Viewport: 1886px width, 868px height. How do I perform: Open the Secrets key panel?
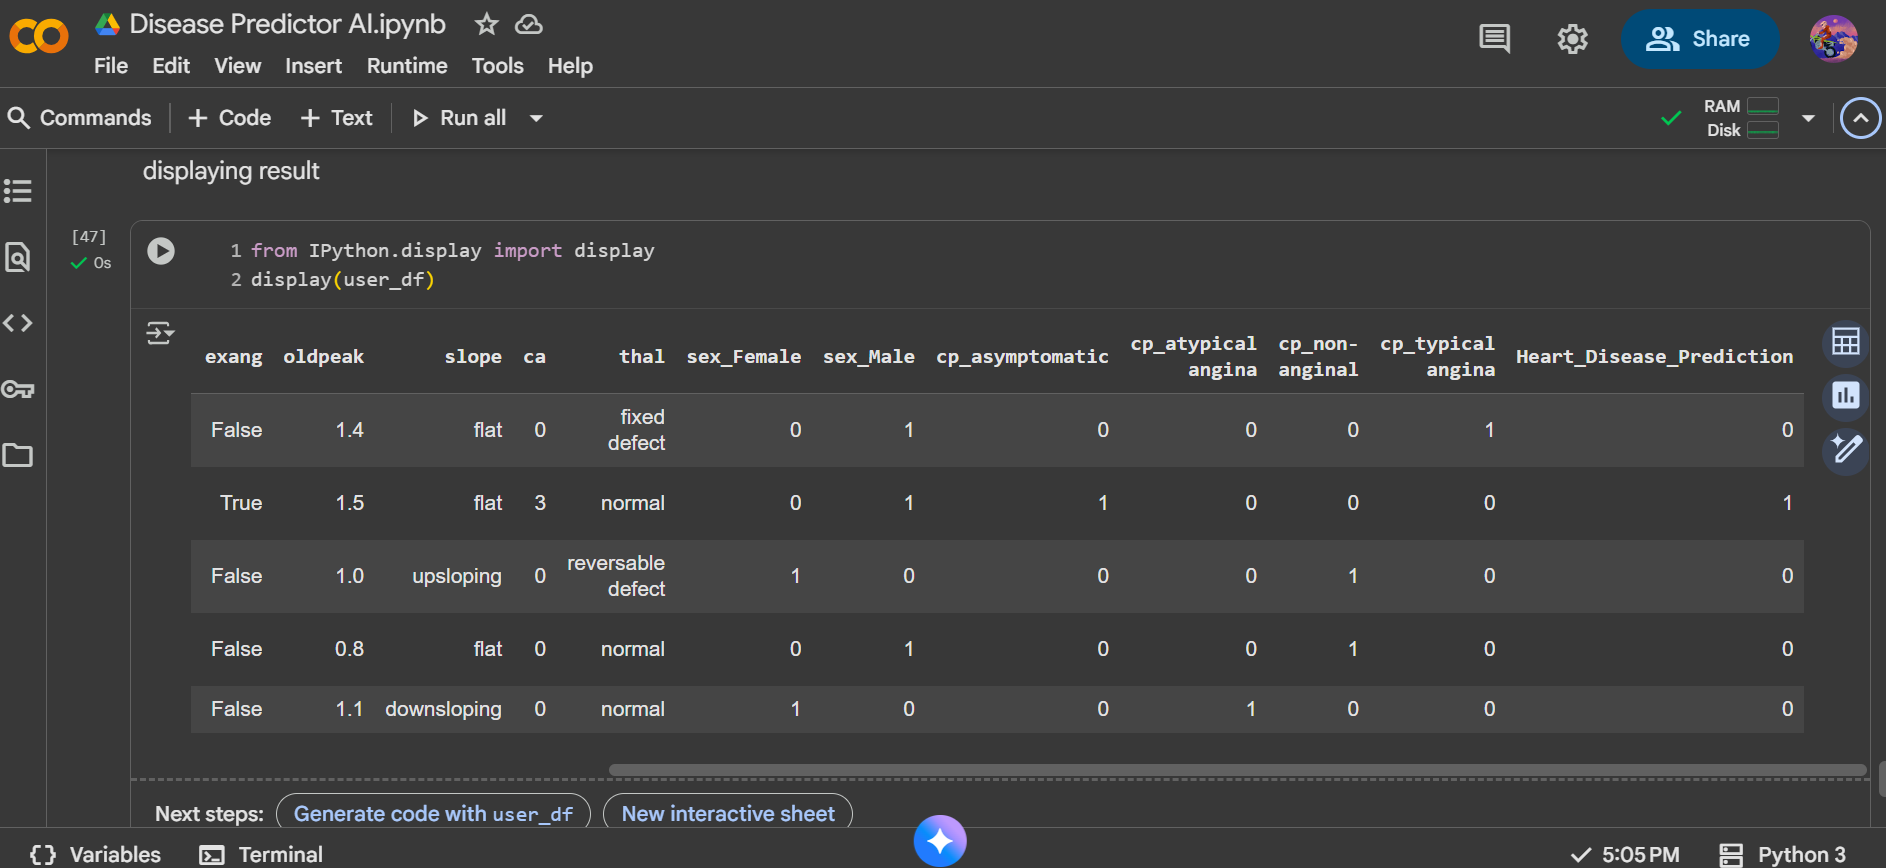point(18,389)
